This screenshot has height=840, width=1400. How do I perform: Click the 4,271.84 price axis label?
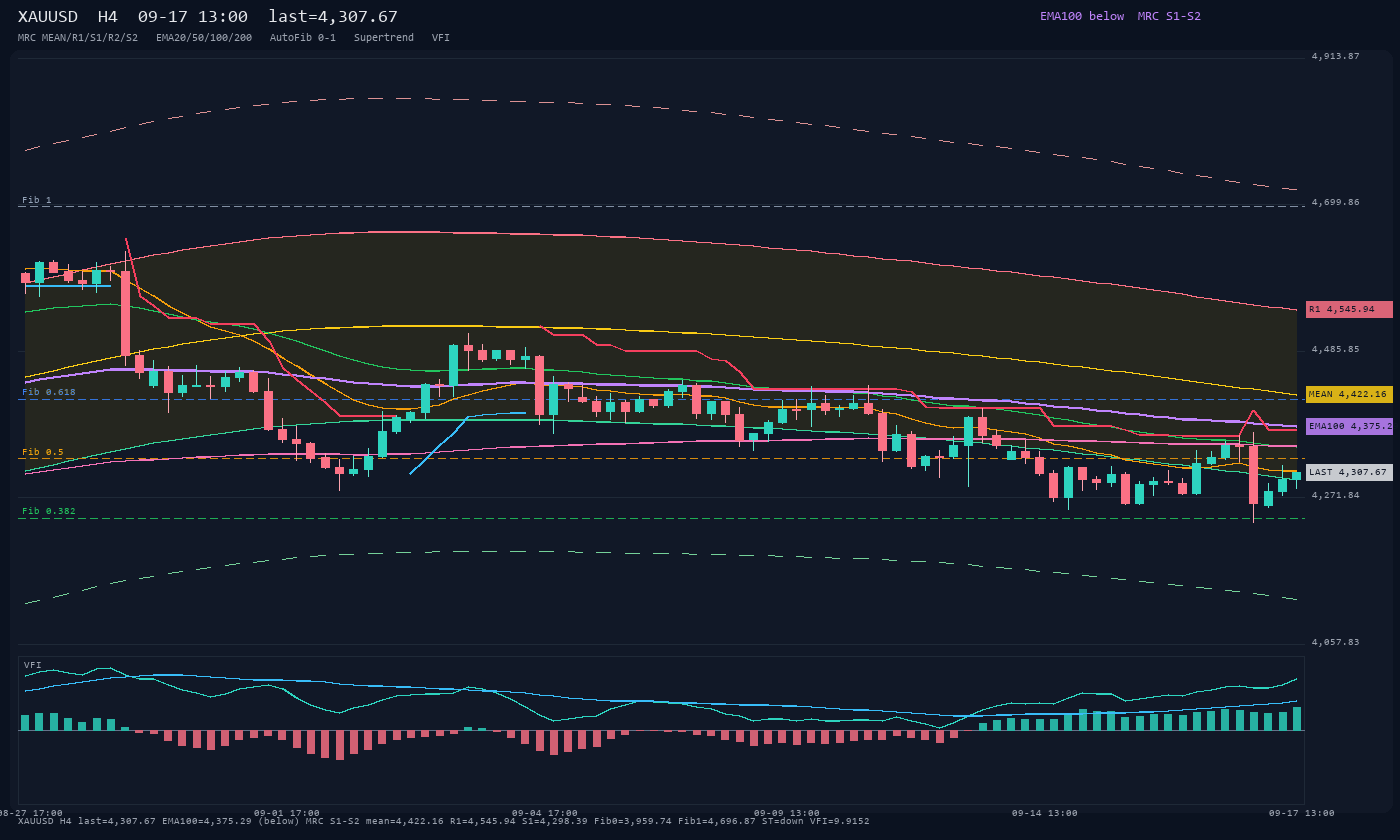[x=1336, y=495]
